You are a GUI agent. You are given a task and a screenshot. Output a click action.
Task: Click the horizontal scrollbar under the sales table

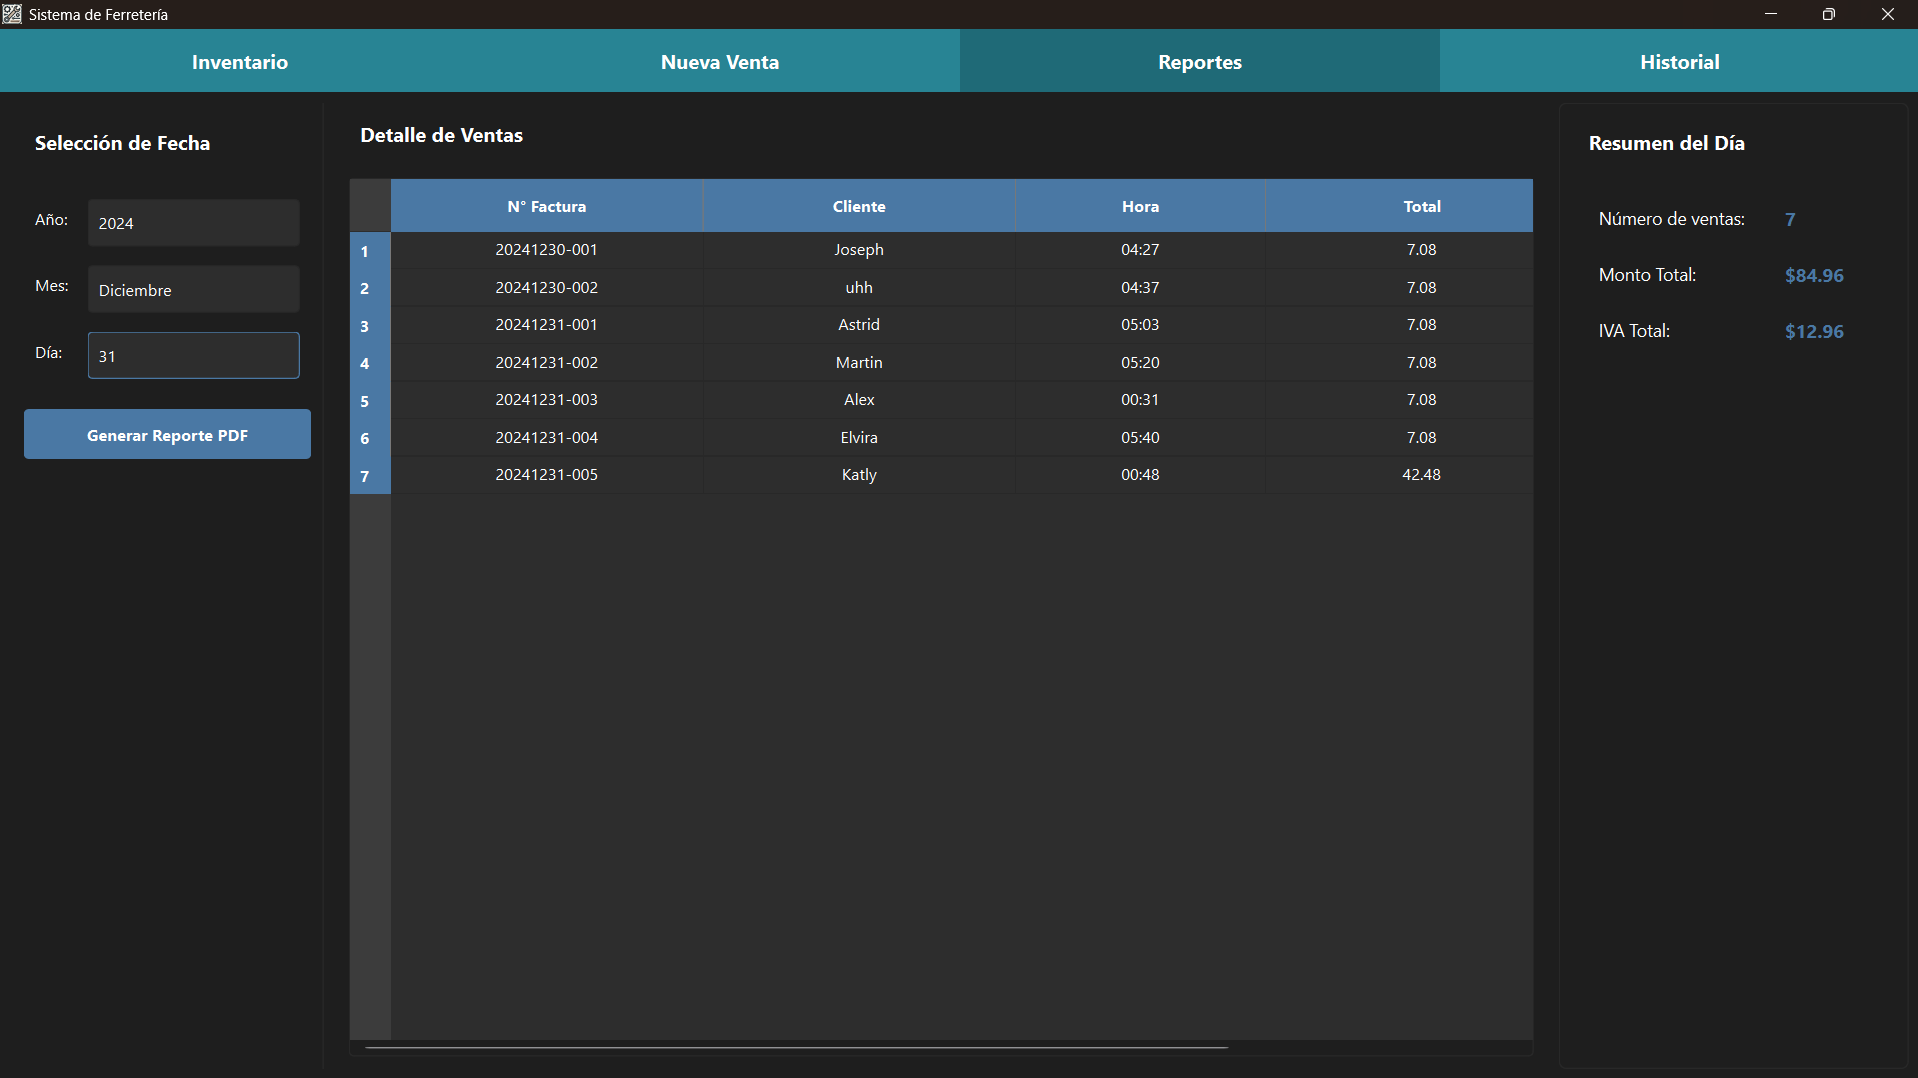tap(796, 1047)
